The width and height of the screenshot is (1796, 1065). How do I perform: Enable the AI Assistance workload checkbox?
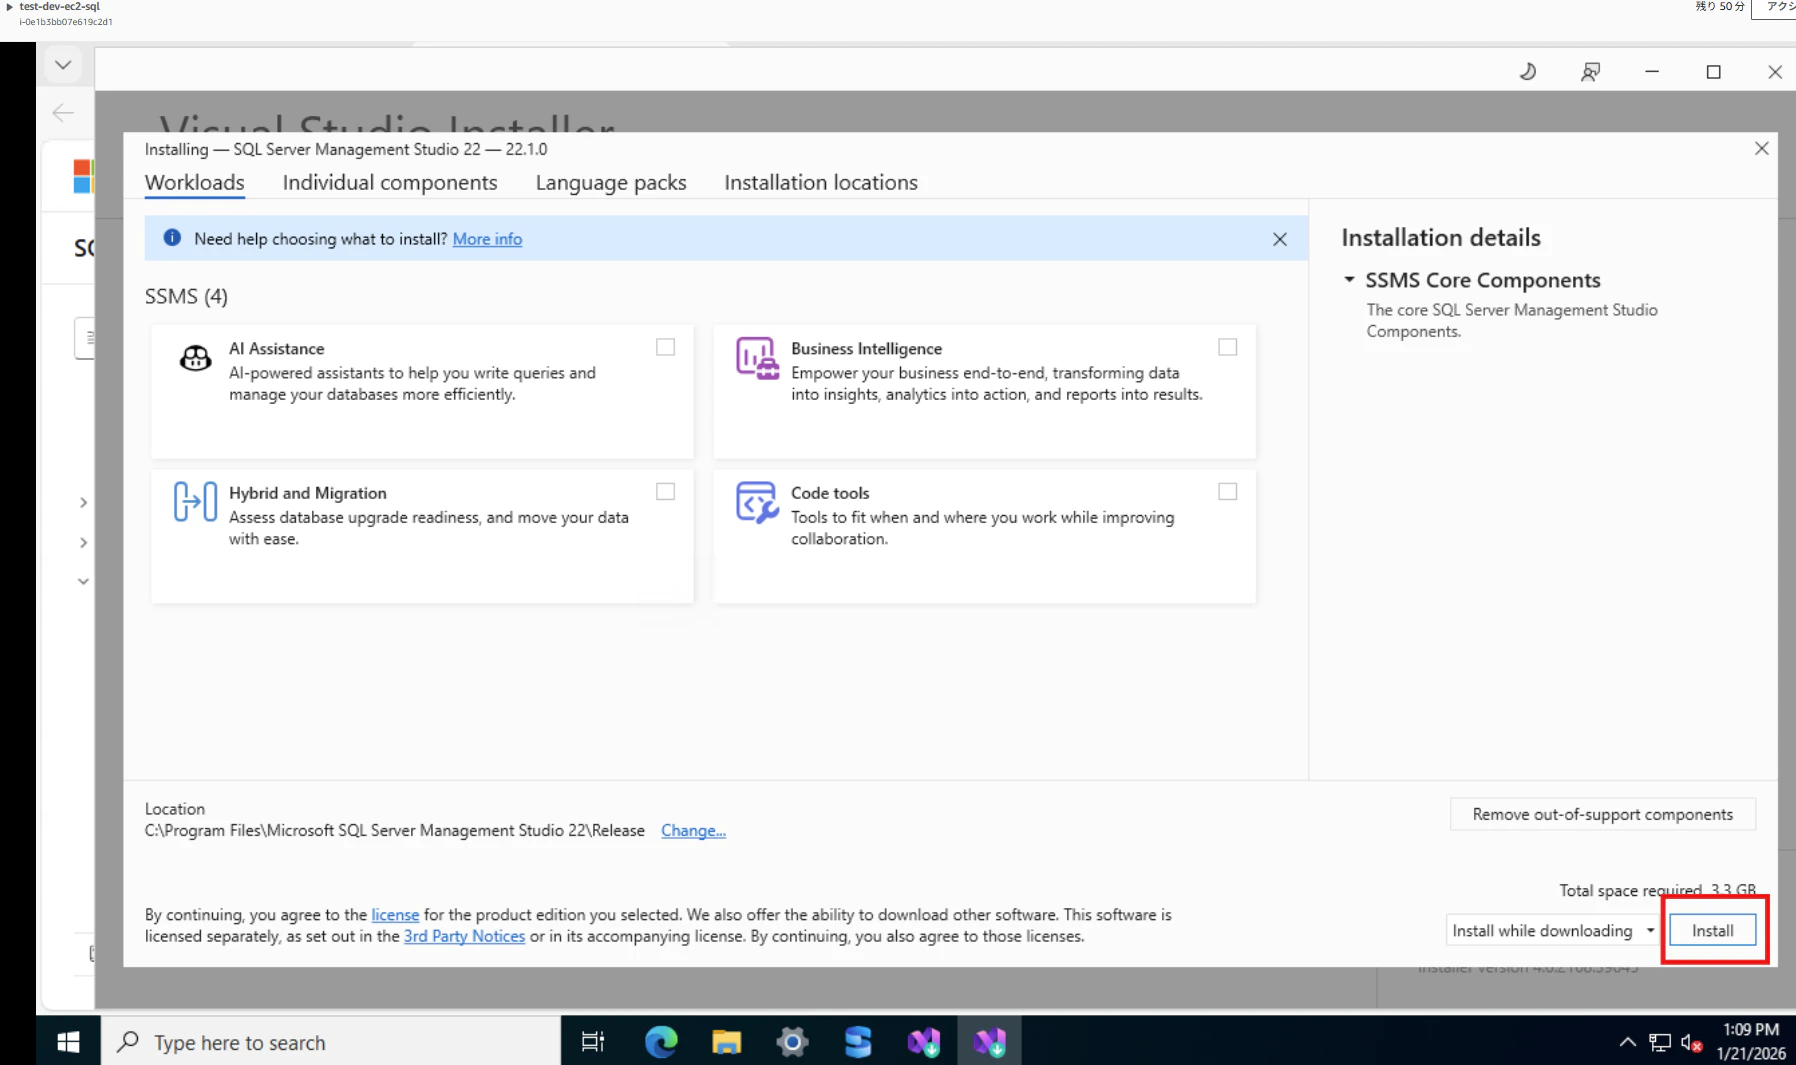[665, 347]
